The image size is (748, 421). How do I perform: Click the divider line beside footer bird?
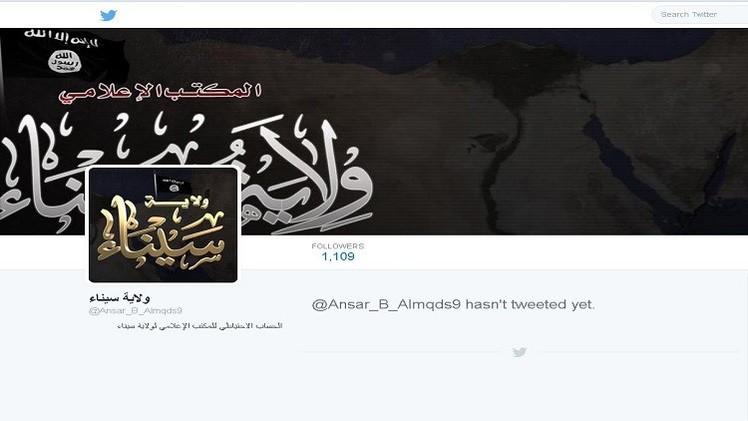(x=405, y=352)
